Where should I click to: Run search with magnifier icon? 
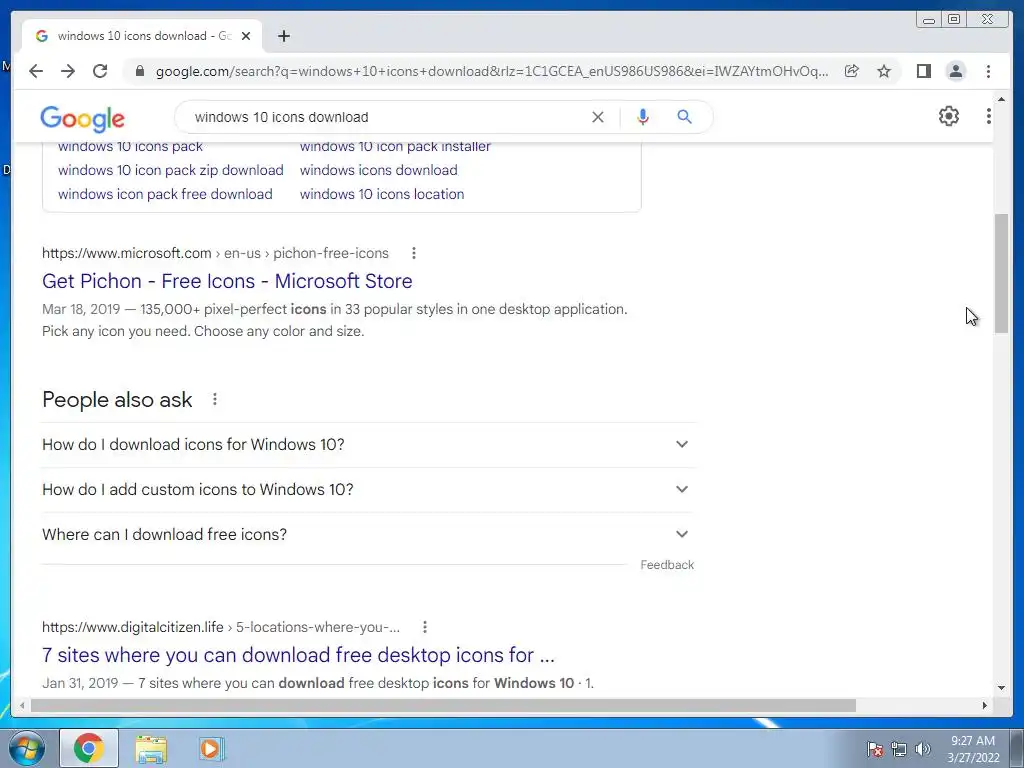tap(684, 117)
